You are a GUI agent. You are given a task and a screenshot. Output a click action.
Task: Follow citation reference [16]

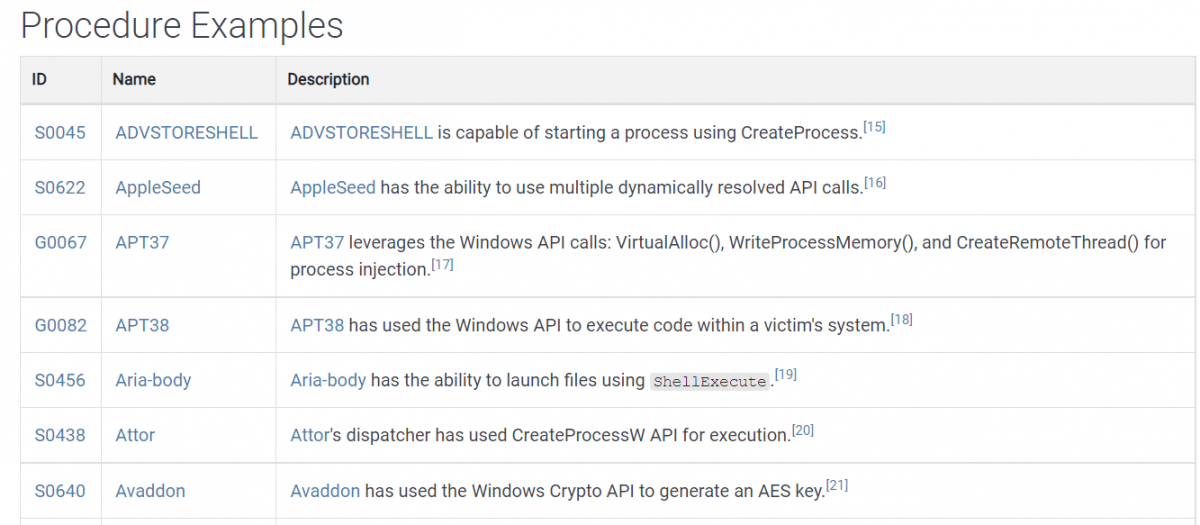tap(875, 183)
